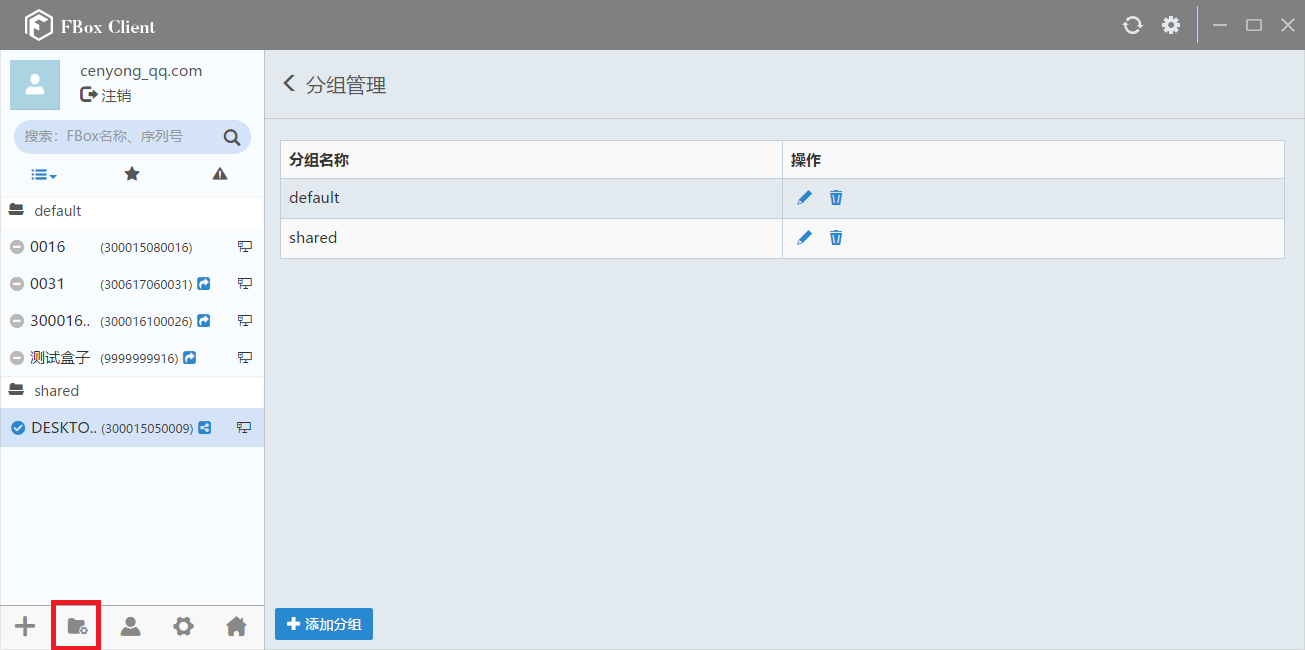Screen dimensions: 1305x650
Task: Click monitor icon on 0016 row
Action: coord(244,247)
